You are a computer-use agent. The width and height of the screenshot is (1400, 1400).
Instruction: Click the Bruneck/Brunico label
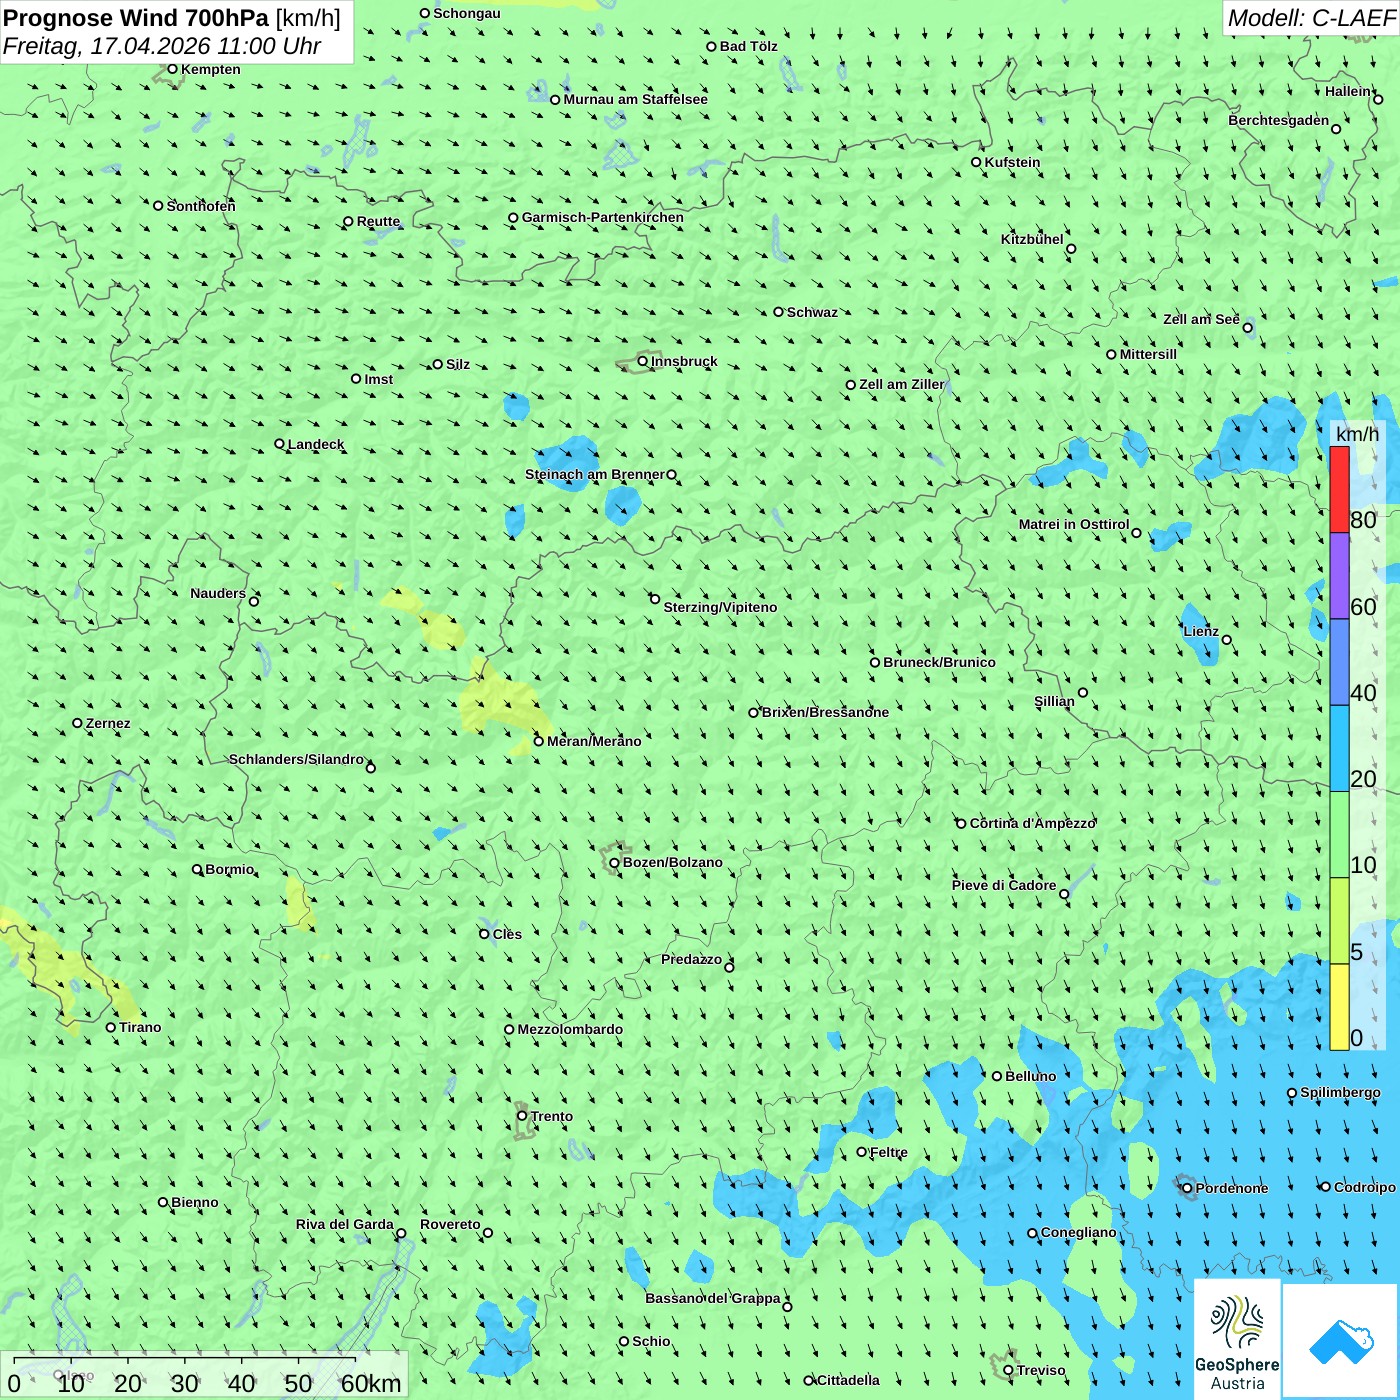[939, 662]
